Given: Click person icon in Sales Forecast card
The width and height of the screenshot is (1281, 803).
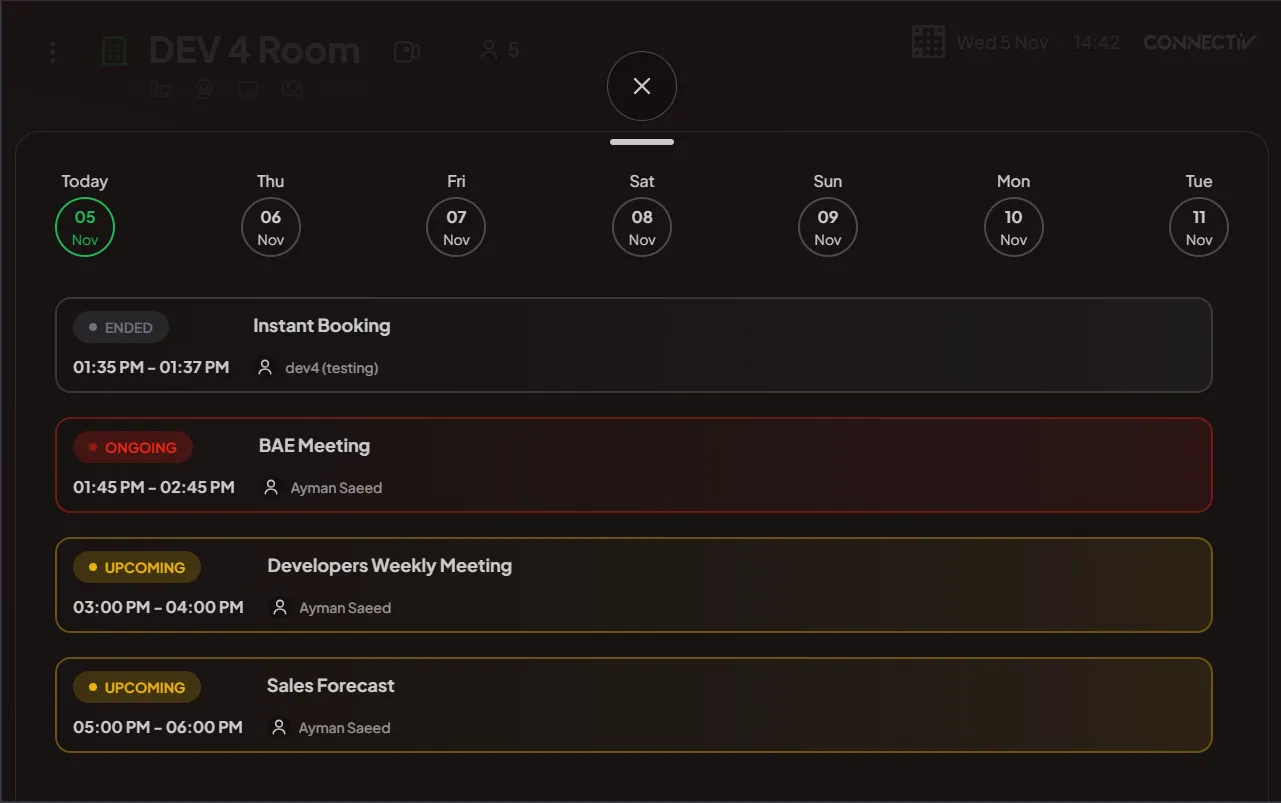Looking at the screenshot, I should point(279,727).
